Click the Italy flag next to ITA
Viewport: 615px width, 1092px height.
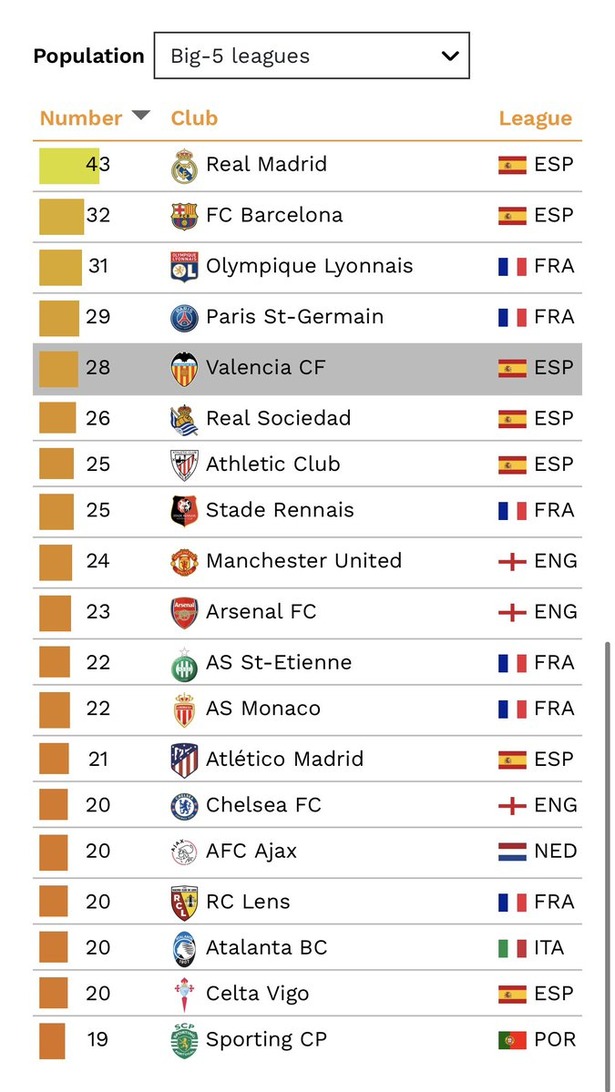click(x=512, y=948)
